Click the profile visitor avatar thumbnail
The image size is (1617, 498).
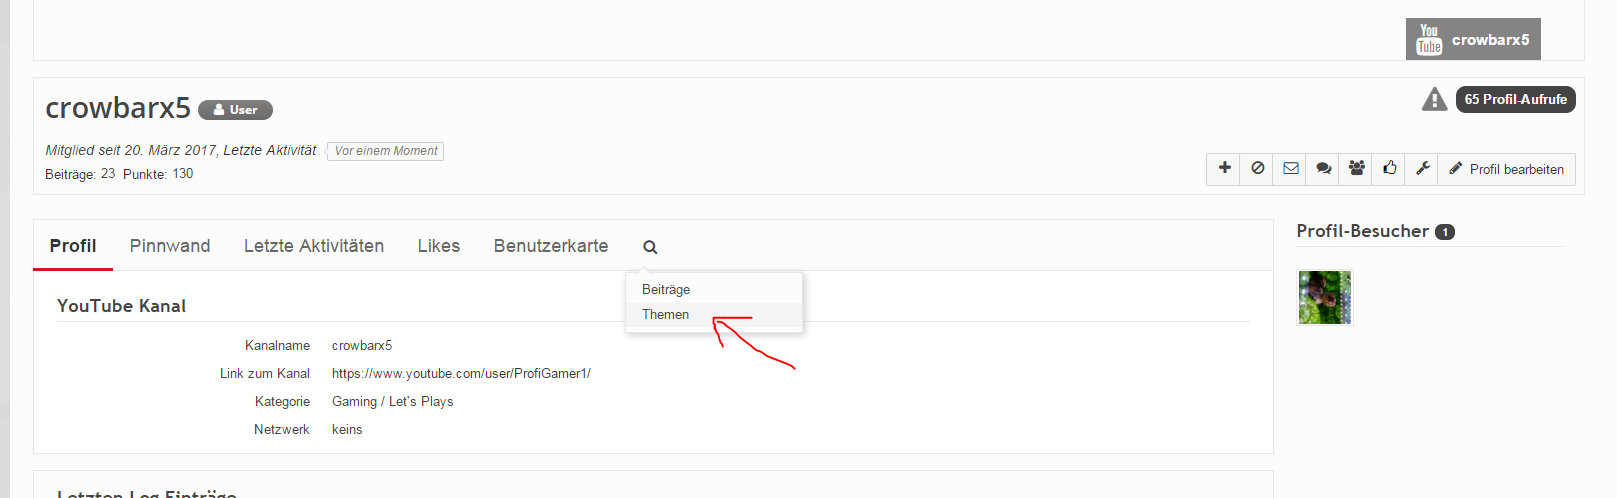tap(1324, 297)
